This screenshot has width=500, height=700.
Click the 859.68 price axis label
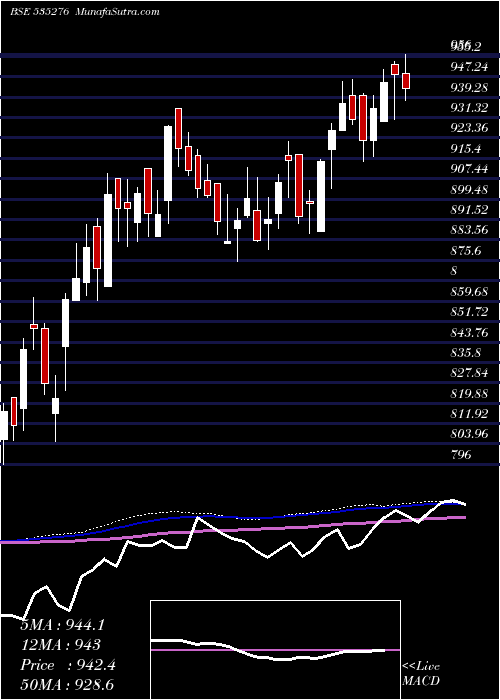click(469, 292)
